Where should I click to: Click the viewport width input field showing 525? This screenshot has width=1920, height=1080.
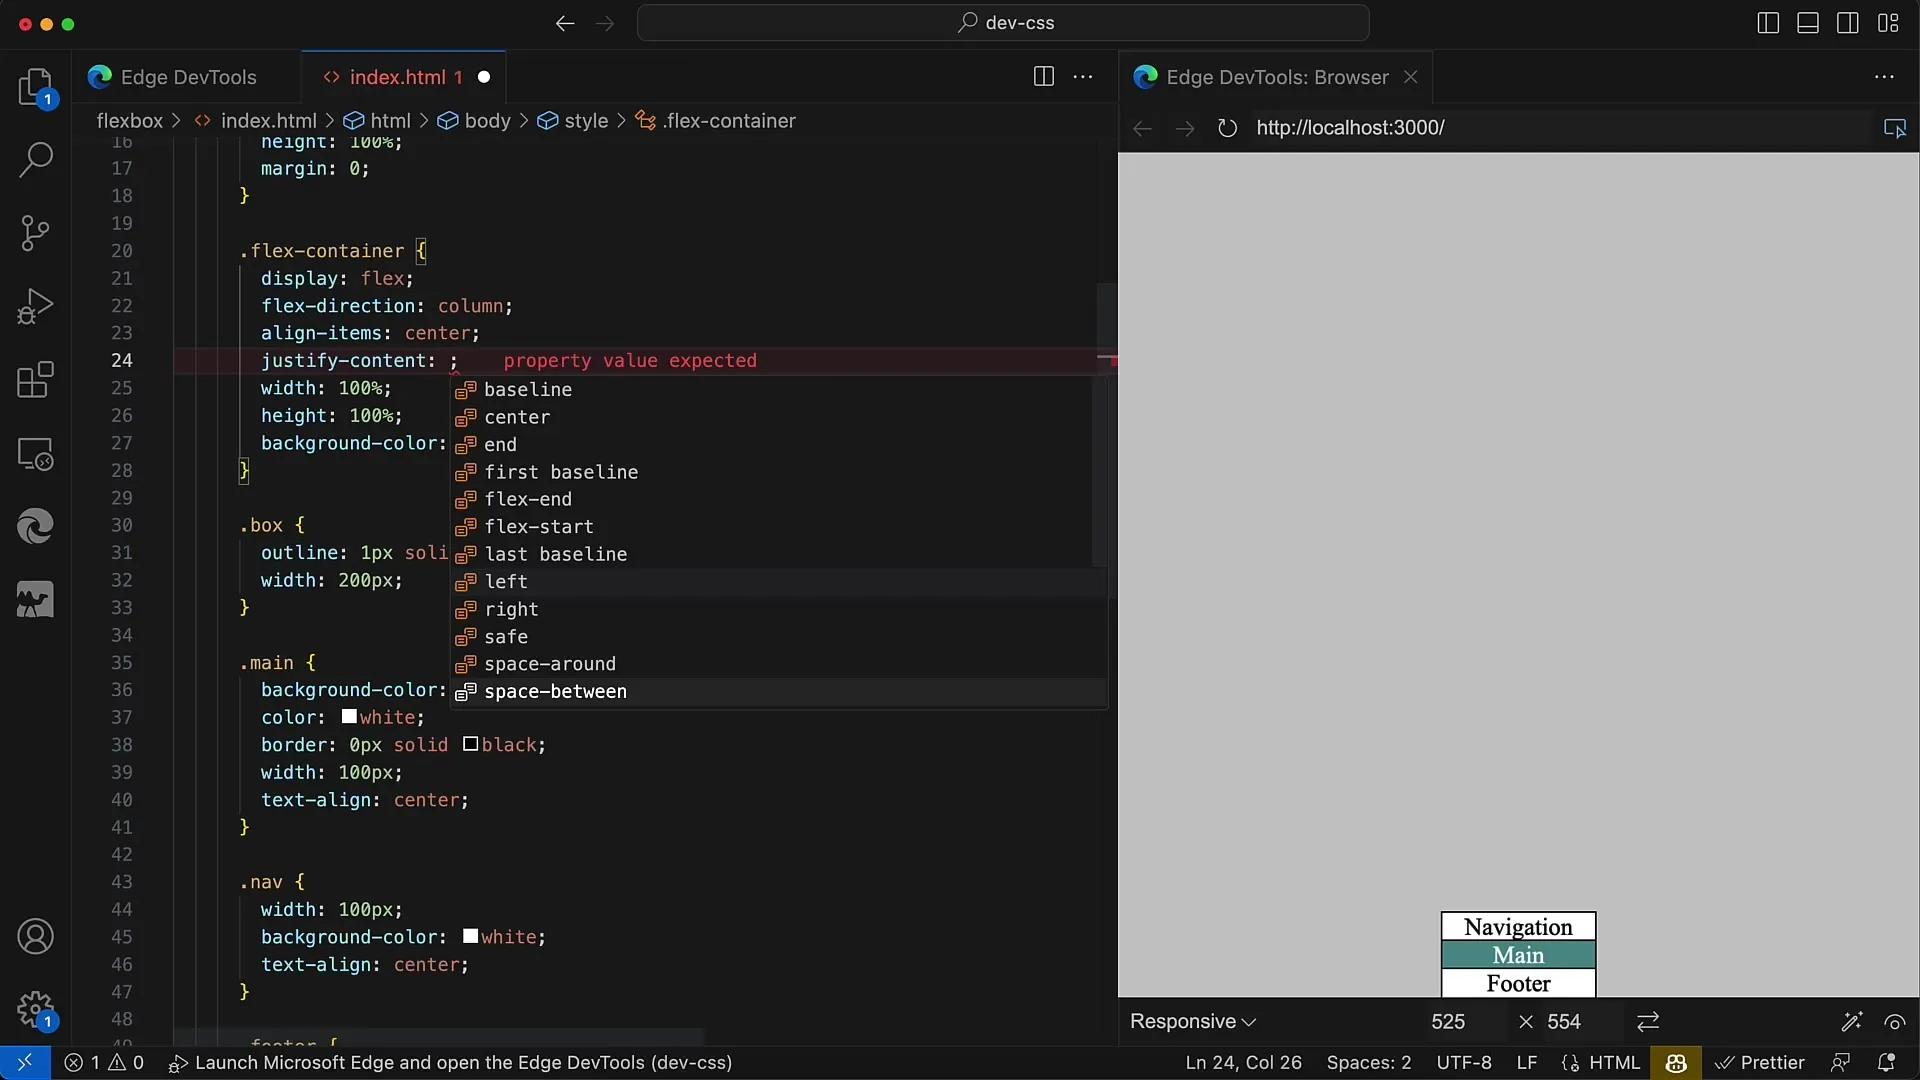(1448, 1021)
